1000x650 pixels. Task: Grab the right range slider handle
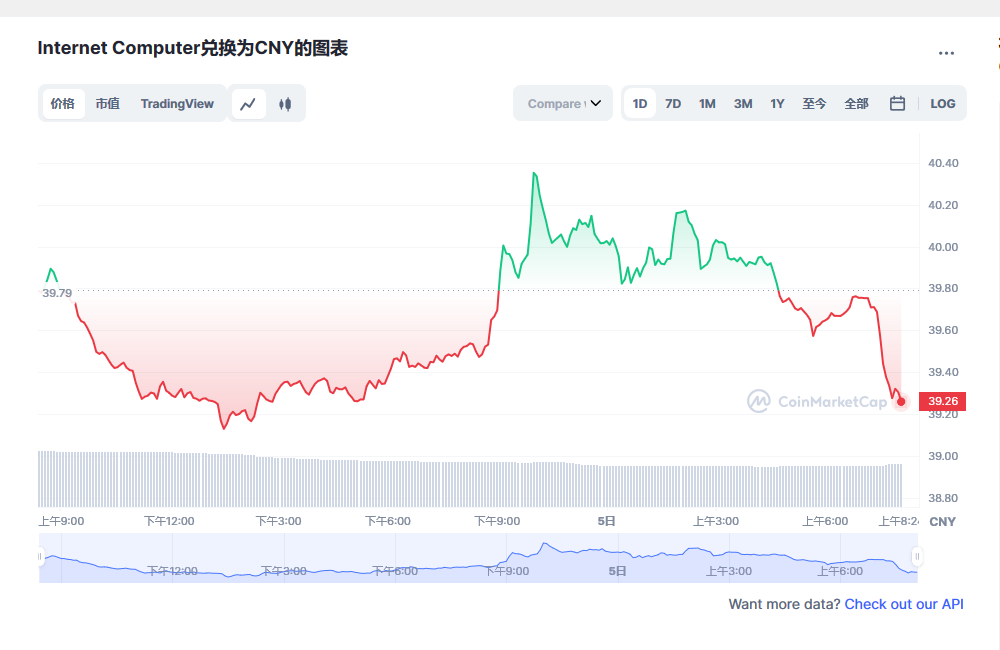[917, 557]
